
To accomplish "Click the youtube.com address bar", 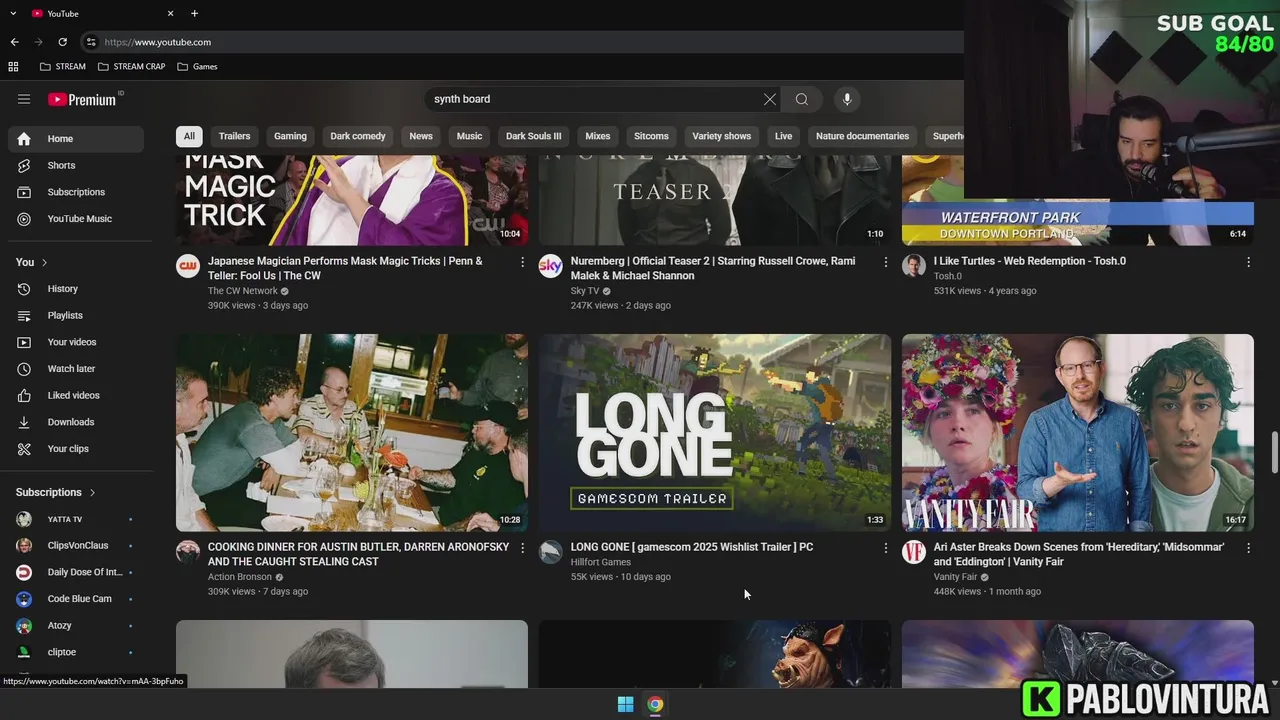I will [520, 42].
